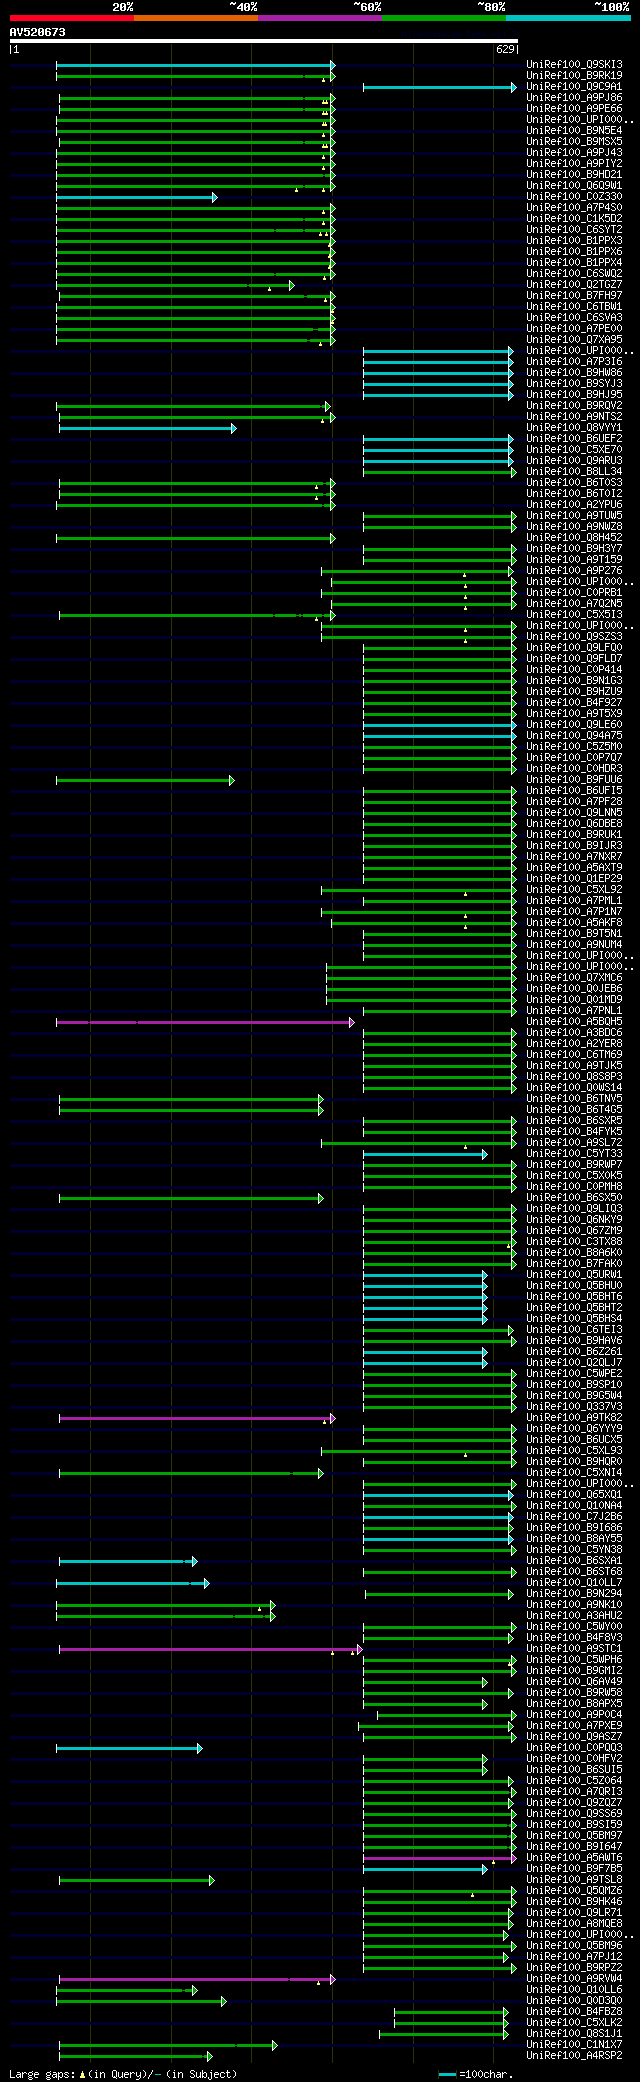Select the UniRef100_C5XNI4 label
This screenshot has height=2082, width=640.
(x=574, y=1473)
